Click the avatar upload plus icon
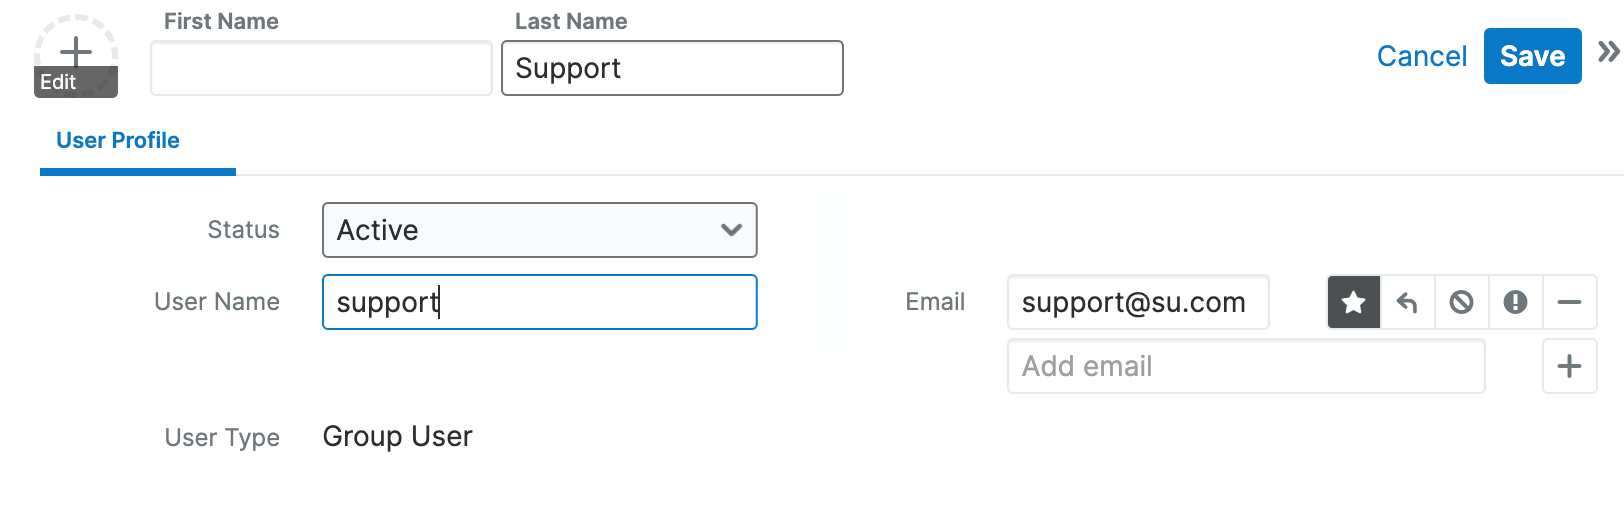This screenshot has width=1624, height=506. tap(76, 50)
